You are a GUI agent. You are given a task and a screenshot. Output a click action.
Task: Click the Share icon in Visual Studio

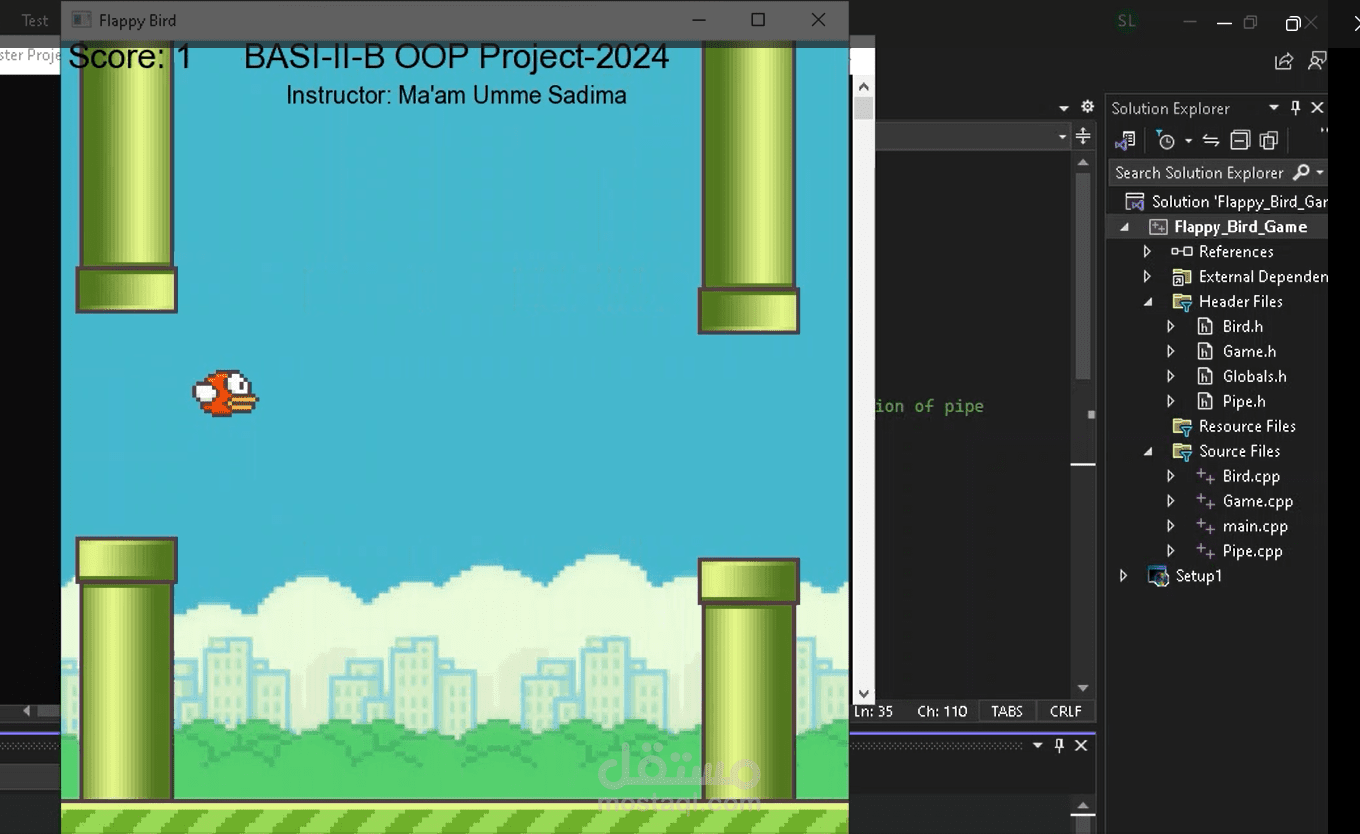(1284, 62)
